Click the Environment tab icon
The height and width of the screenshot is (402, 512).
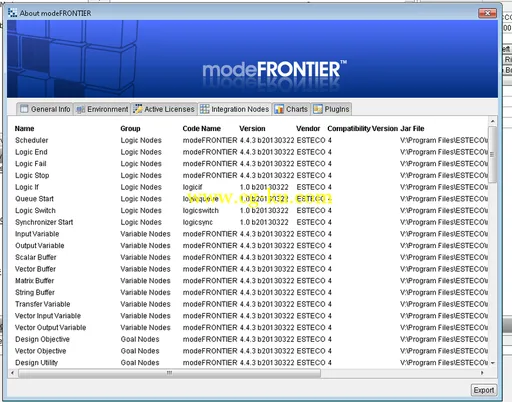pos(80,109)
